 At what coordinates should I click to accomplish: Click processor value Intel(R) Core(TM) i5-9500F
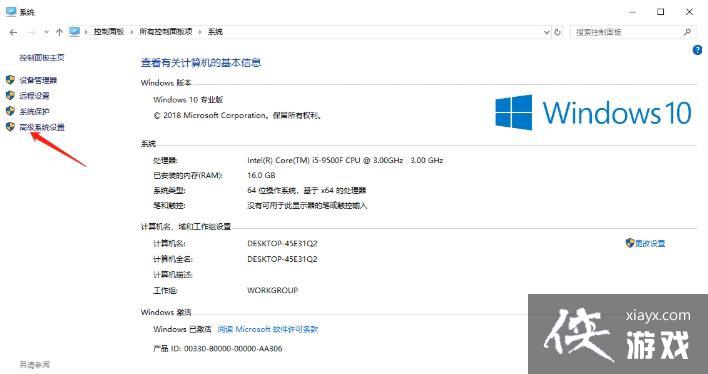(345, 160)
